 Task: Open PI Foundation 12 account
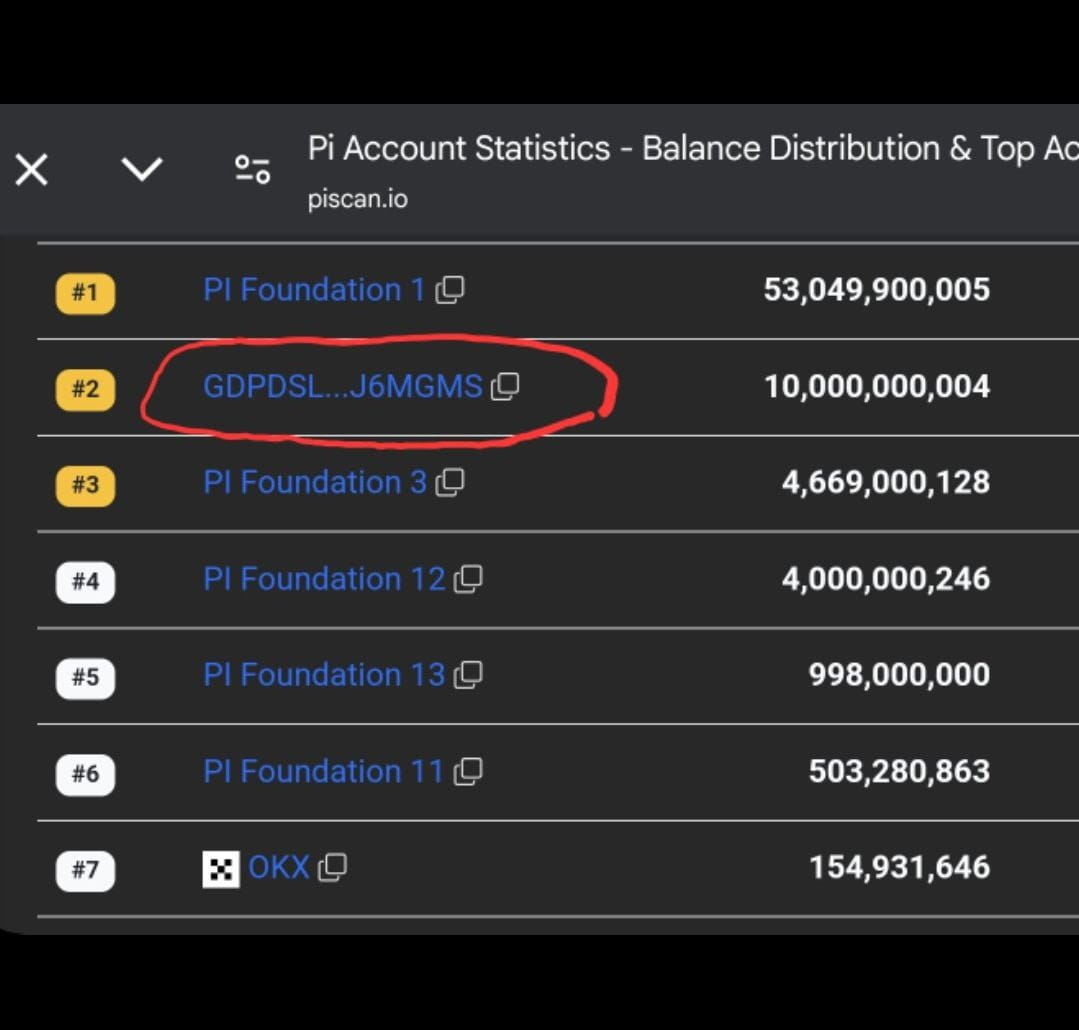(x=324, y=579)
